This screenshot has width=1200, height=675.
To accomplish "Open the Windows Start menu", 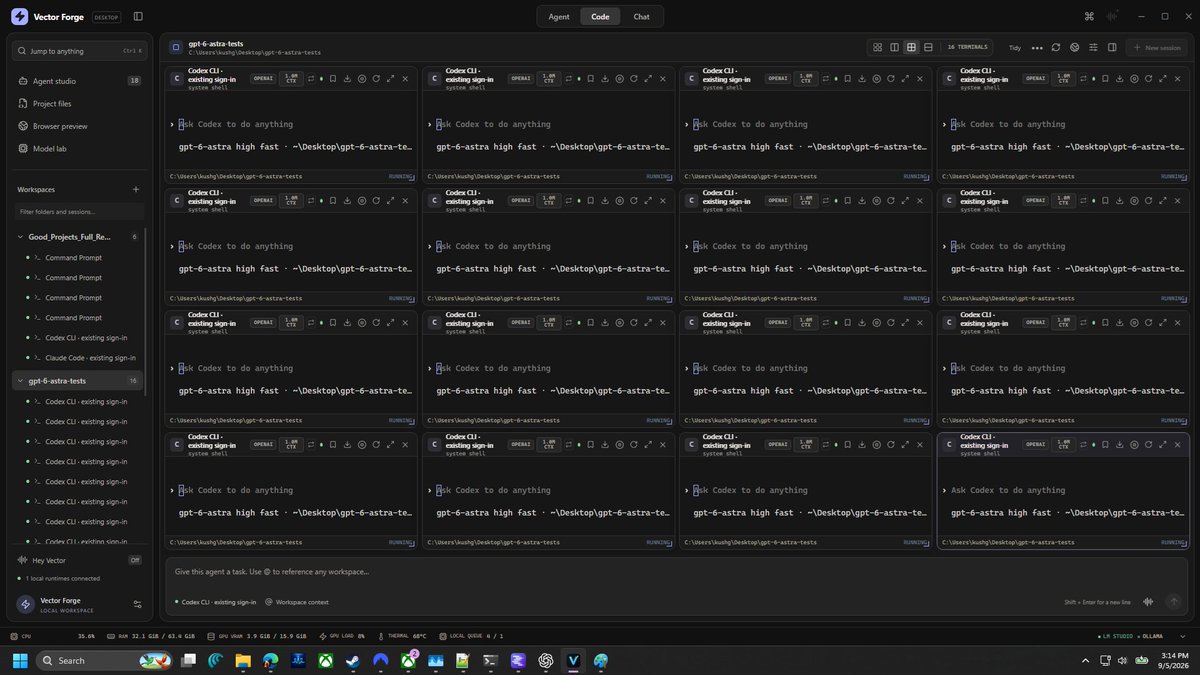I will tap(20, 660).
